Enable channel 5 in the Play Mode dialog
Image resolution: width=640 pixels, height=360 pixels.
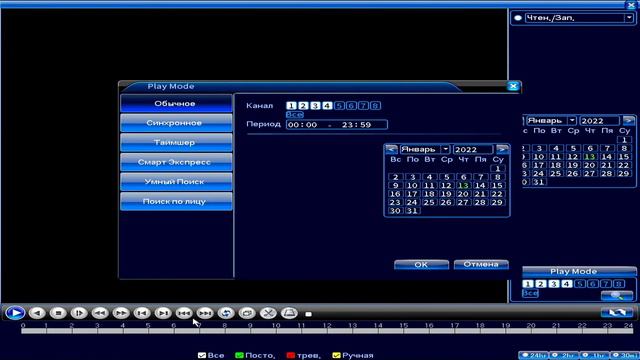coord(339,106)
